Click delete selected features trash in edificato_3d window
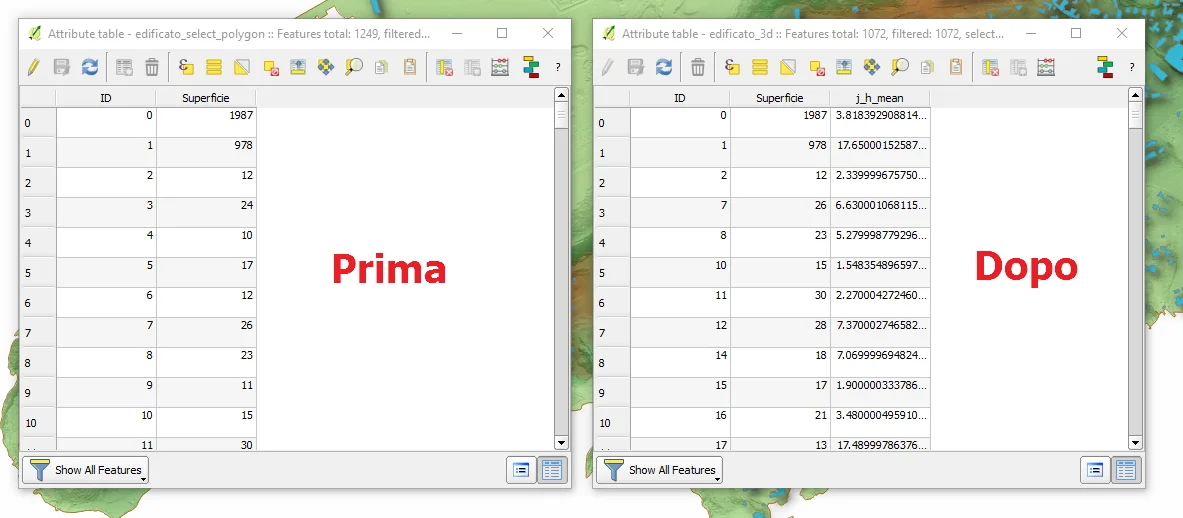 tap(698, 67)
